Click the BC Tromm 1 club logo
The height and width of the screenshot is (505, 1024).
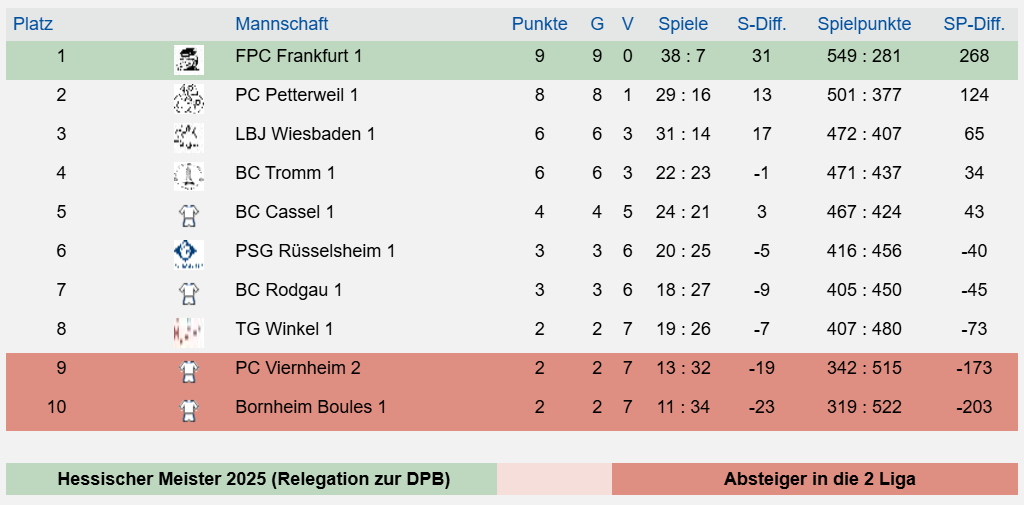pos(188,175)
